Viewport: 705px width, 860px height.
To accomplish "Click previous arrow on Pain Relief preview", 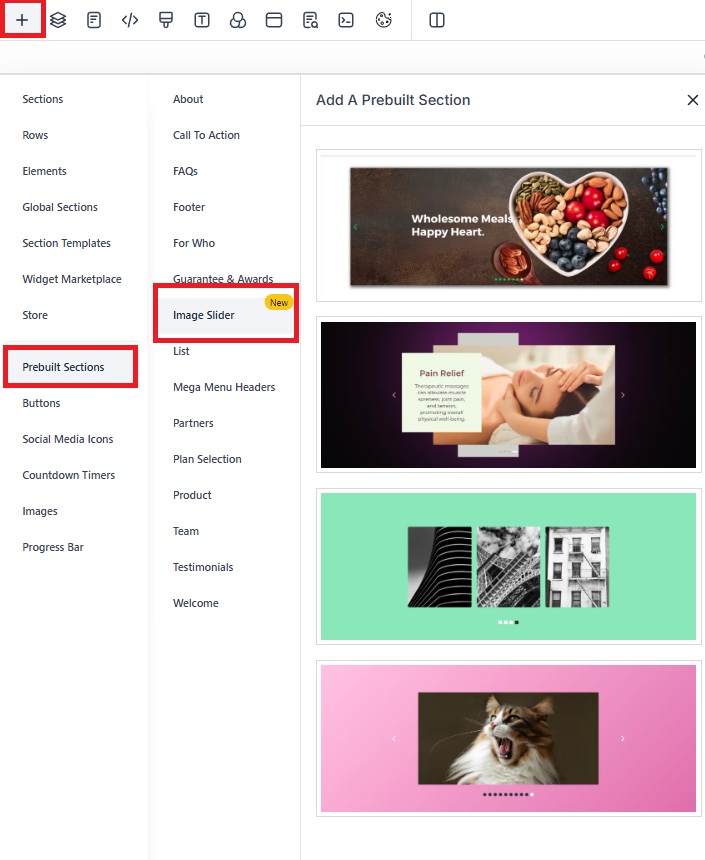I will point(394,395).
